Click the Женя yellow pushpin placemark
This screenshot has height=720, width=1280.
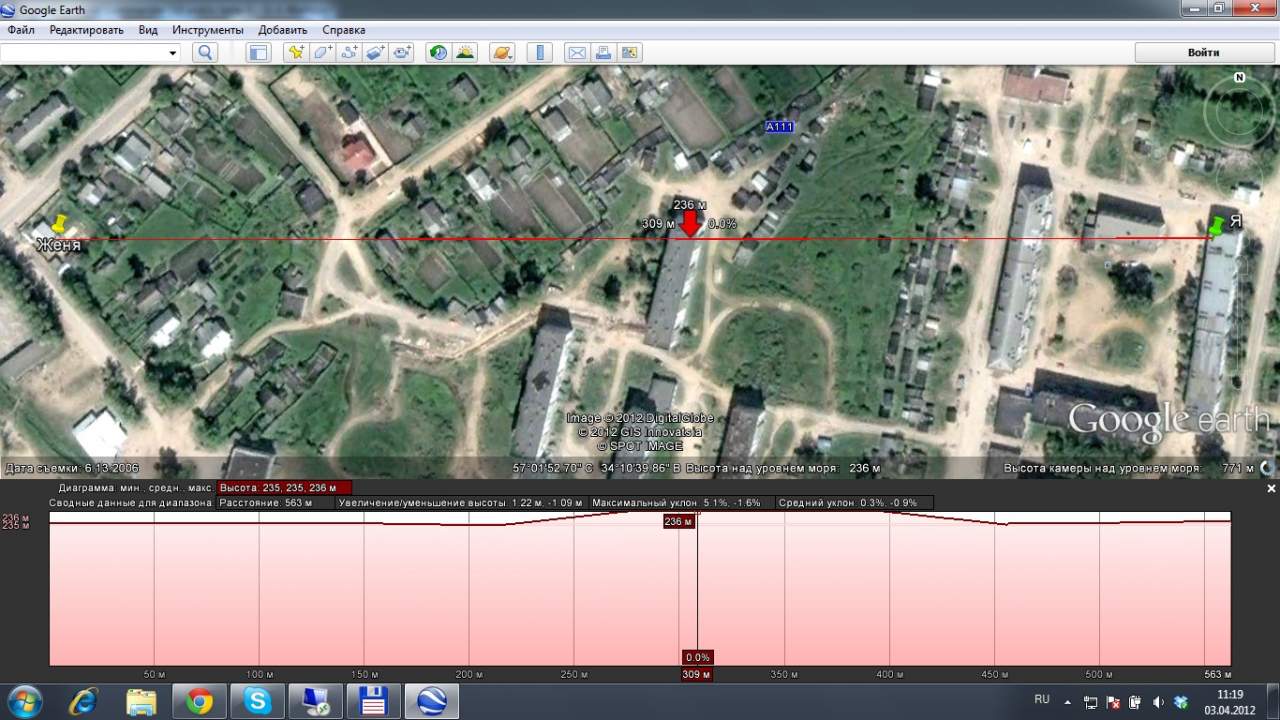(x=58, y=223)
